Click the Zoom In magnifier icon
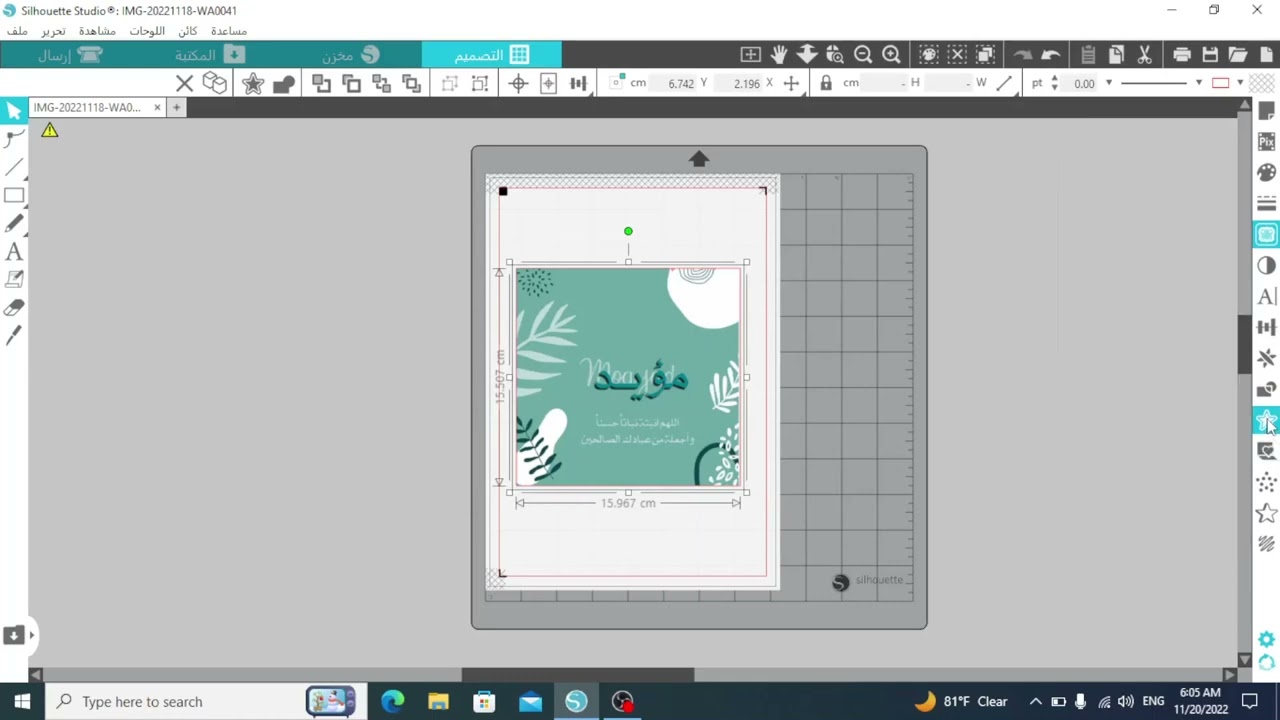The image size is (1280, 720). click(x=891, y=55)
